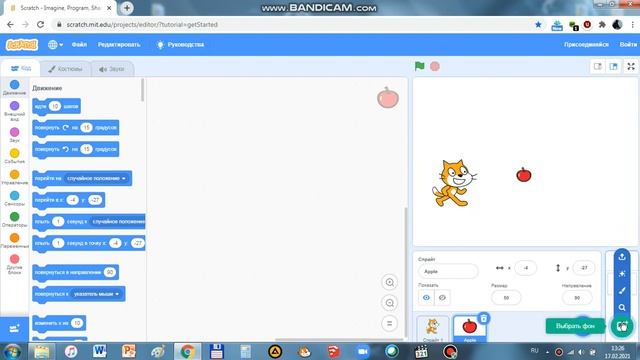Click degrees value in turn clockwise block

tap(86, 127)
